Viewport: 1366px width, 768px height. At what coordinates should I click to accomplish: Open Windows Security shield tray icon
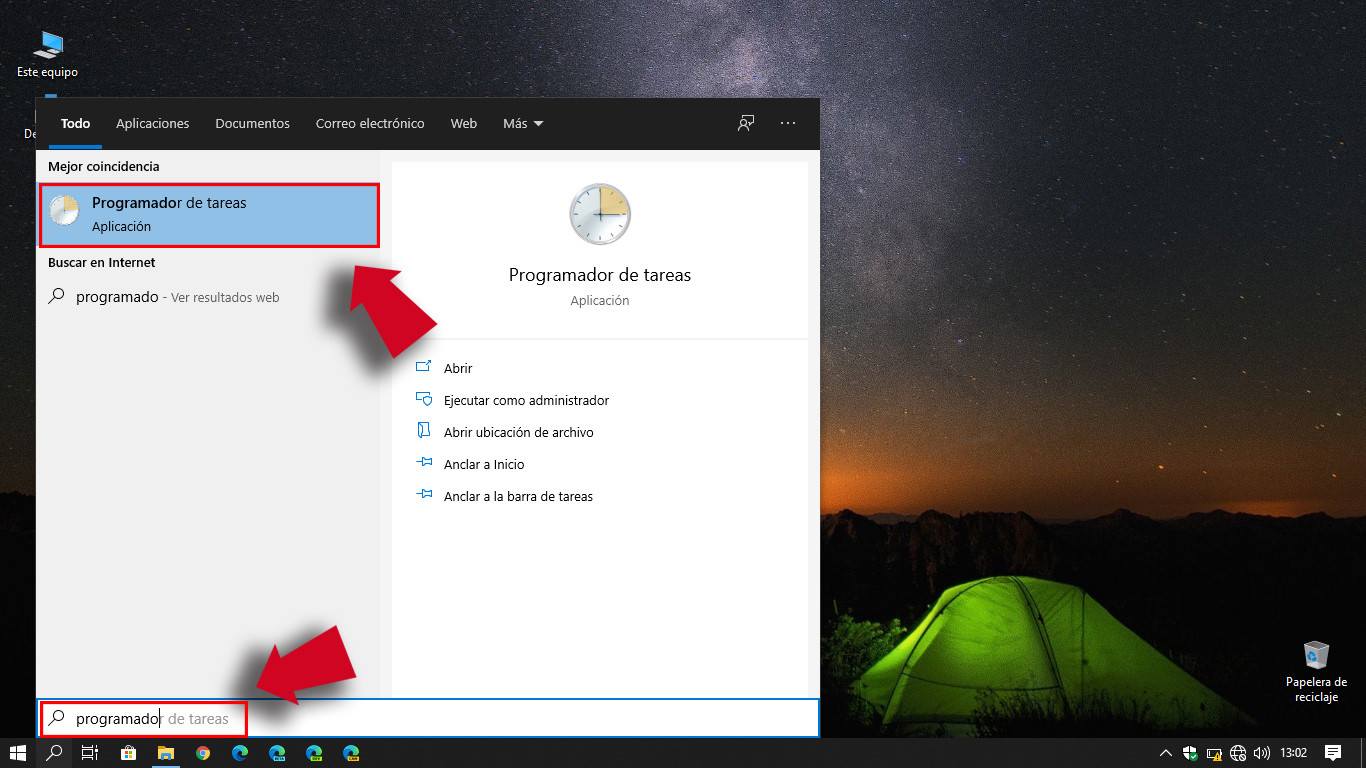1190,753
